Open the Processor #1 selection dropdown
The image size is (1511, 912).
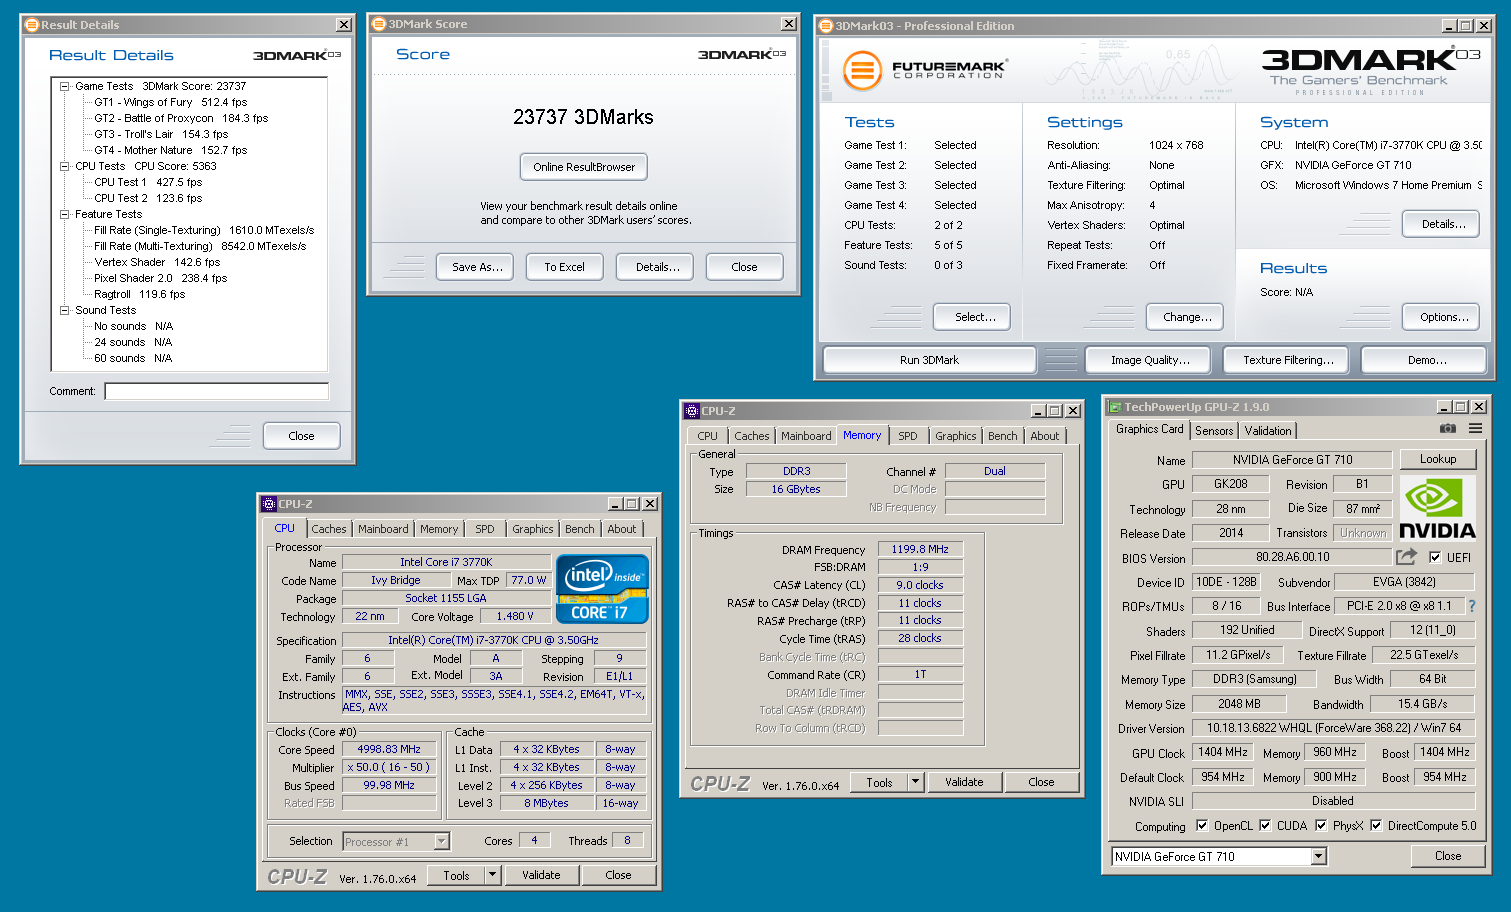click(x=441, y=842)
